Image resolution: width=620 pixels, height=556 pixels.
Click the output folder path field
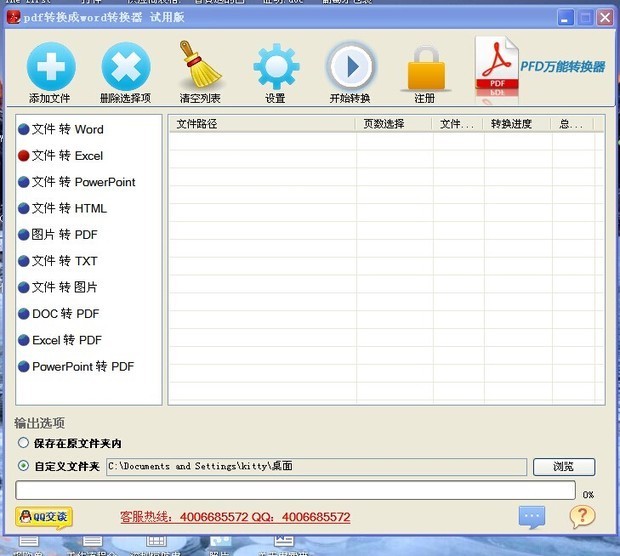(x=315, y=467)
